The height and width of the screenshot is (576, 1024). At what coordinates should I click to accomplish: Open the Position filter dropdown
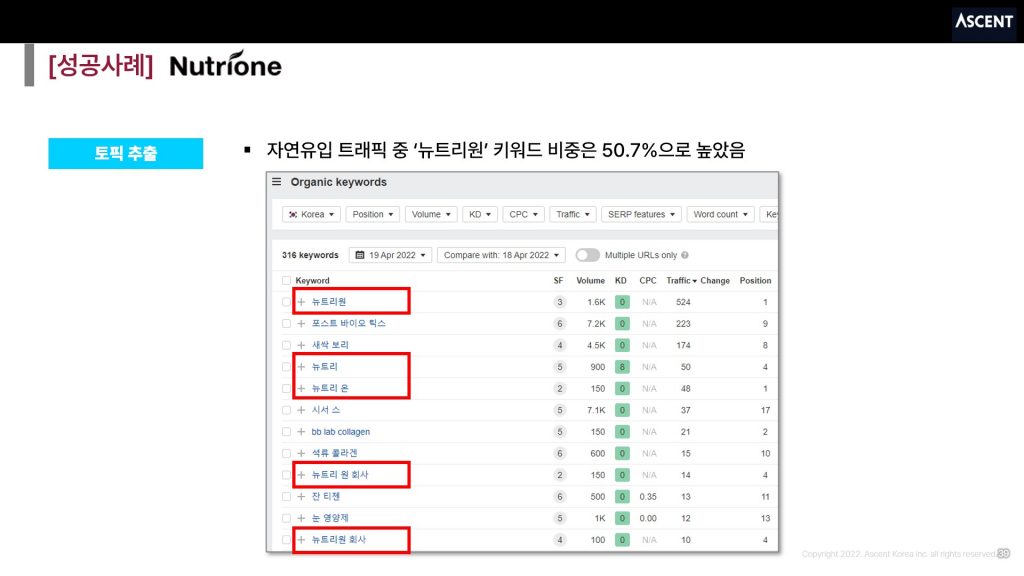pos(372,214)
